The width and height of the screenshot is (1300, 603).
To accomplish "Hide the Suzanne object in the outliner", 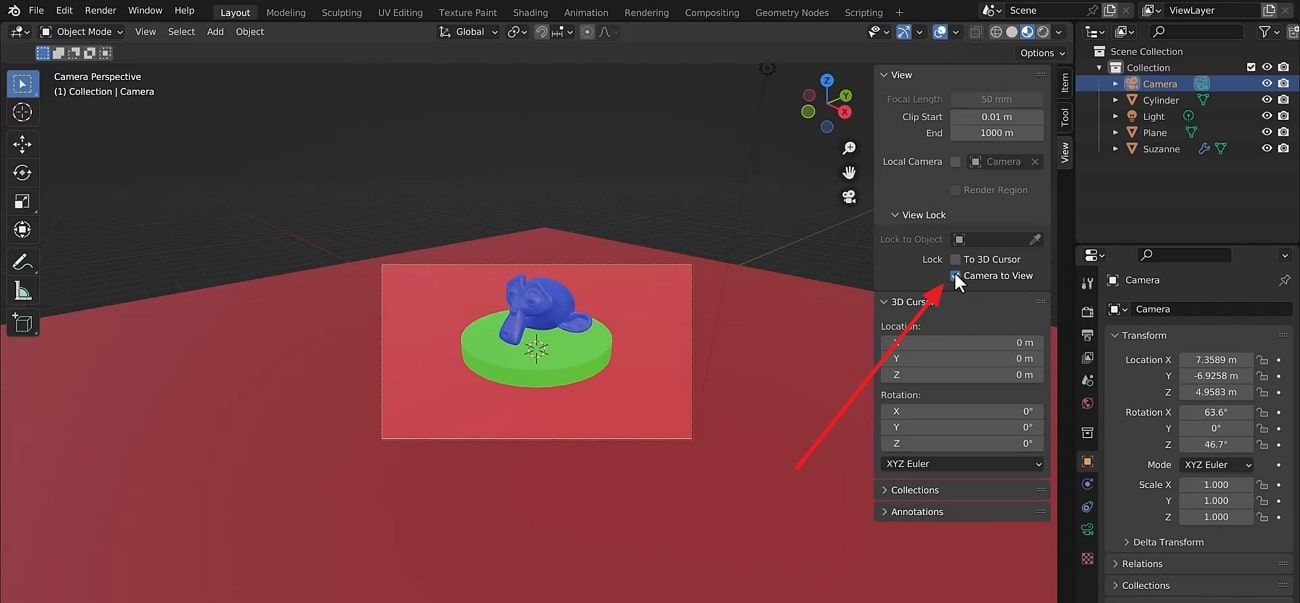I will tap(1267, 148).
